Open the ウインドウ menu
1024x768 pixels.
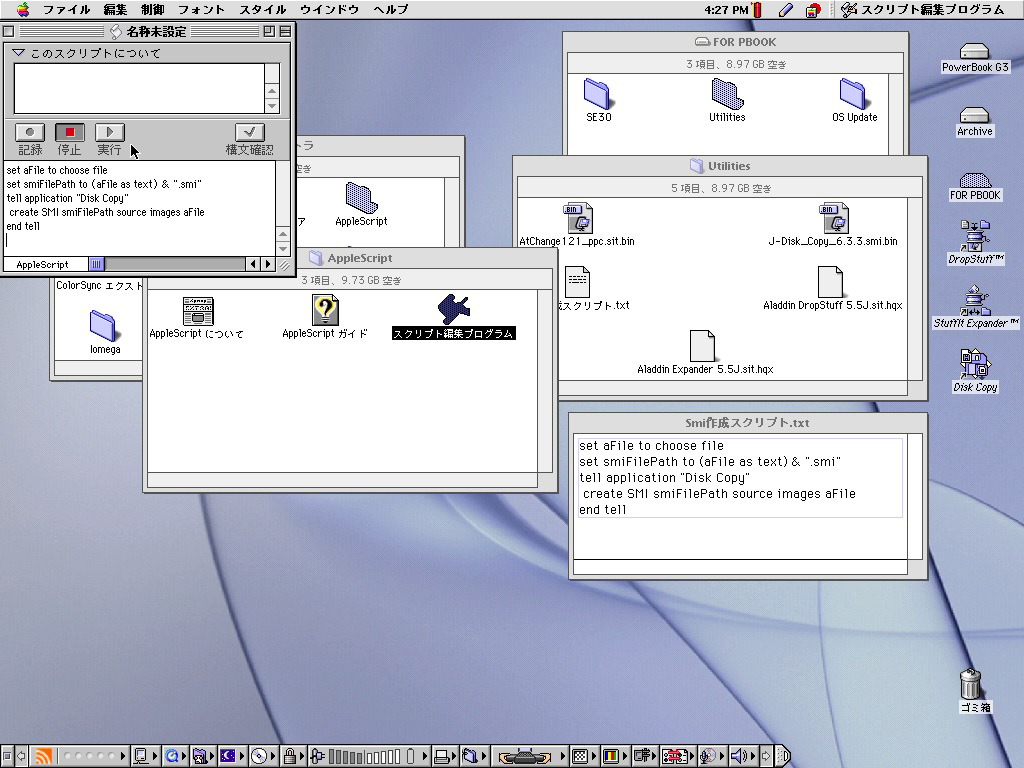330,9
